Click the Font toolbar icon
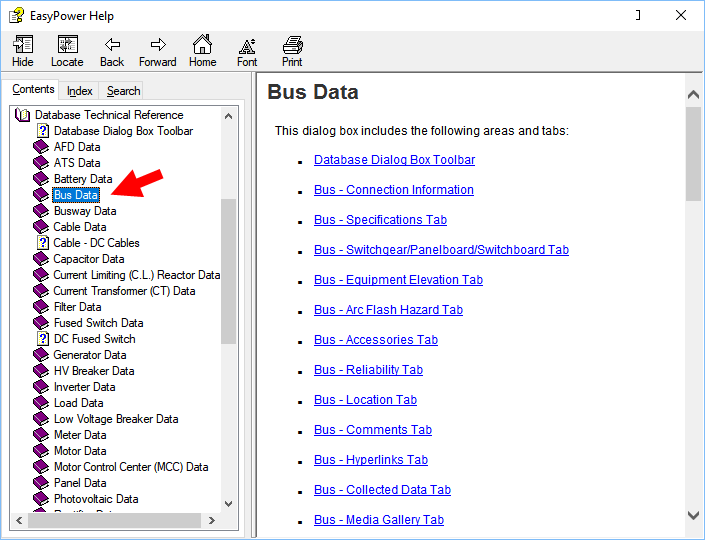 [x=247, y=46]
